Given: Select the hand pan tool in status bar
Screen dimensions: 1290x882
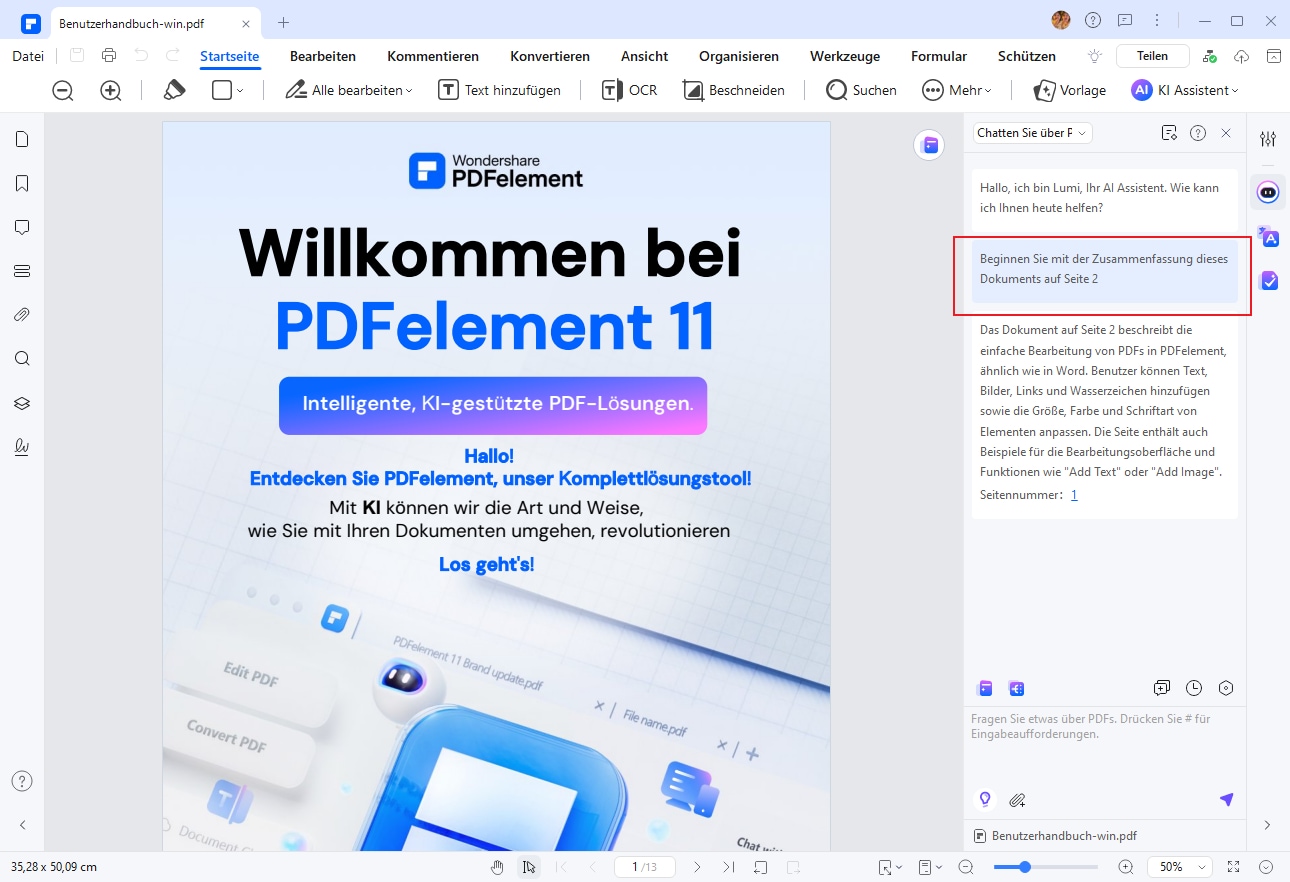Looking at the screenshot, I should (x=498, y=867).
